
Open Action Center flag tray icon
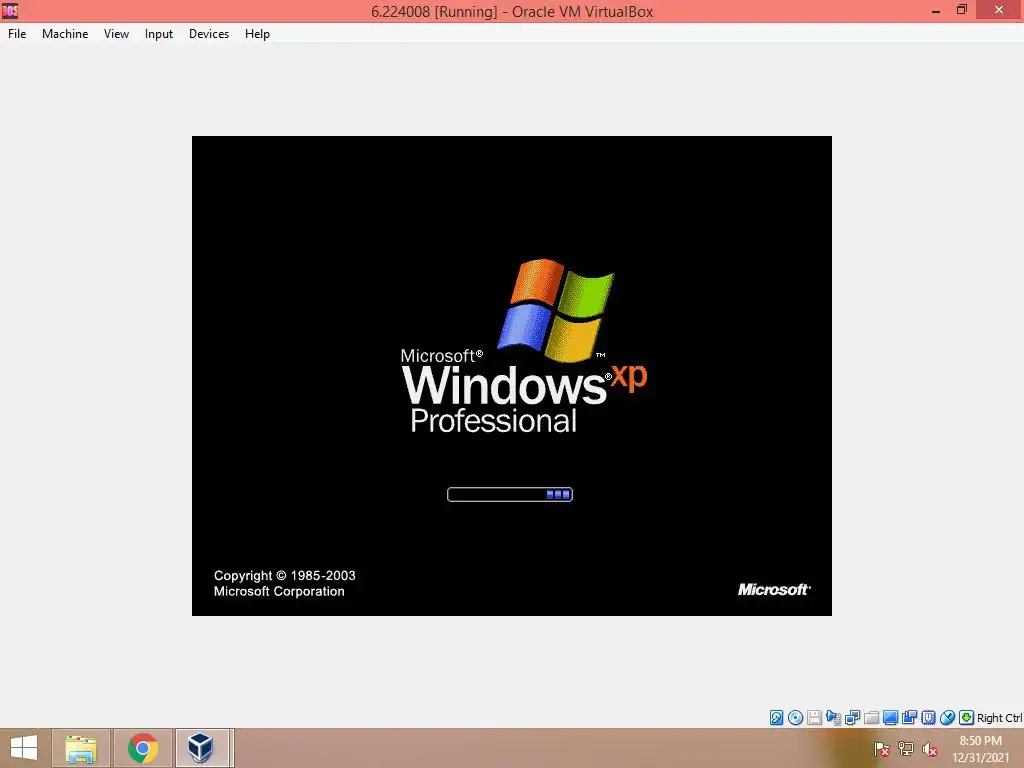881,749
